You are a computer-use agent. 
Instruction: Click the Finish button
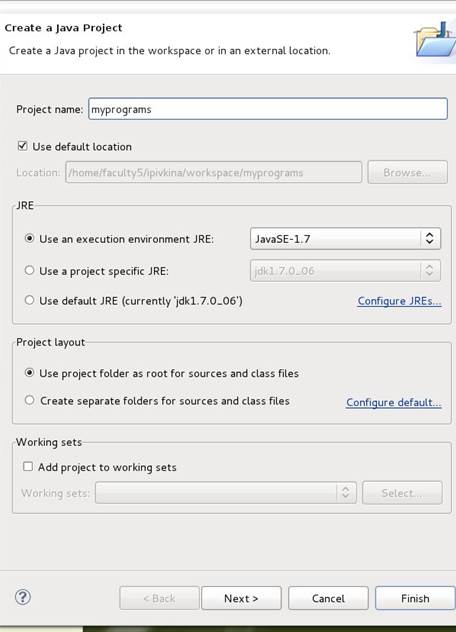pos(415,598)
